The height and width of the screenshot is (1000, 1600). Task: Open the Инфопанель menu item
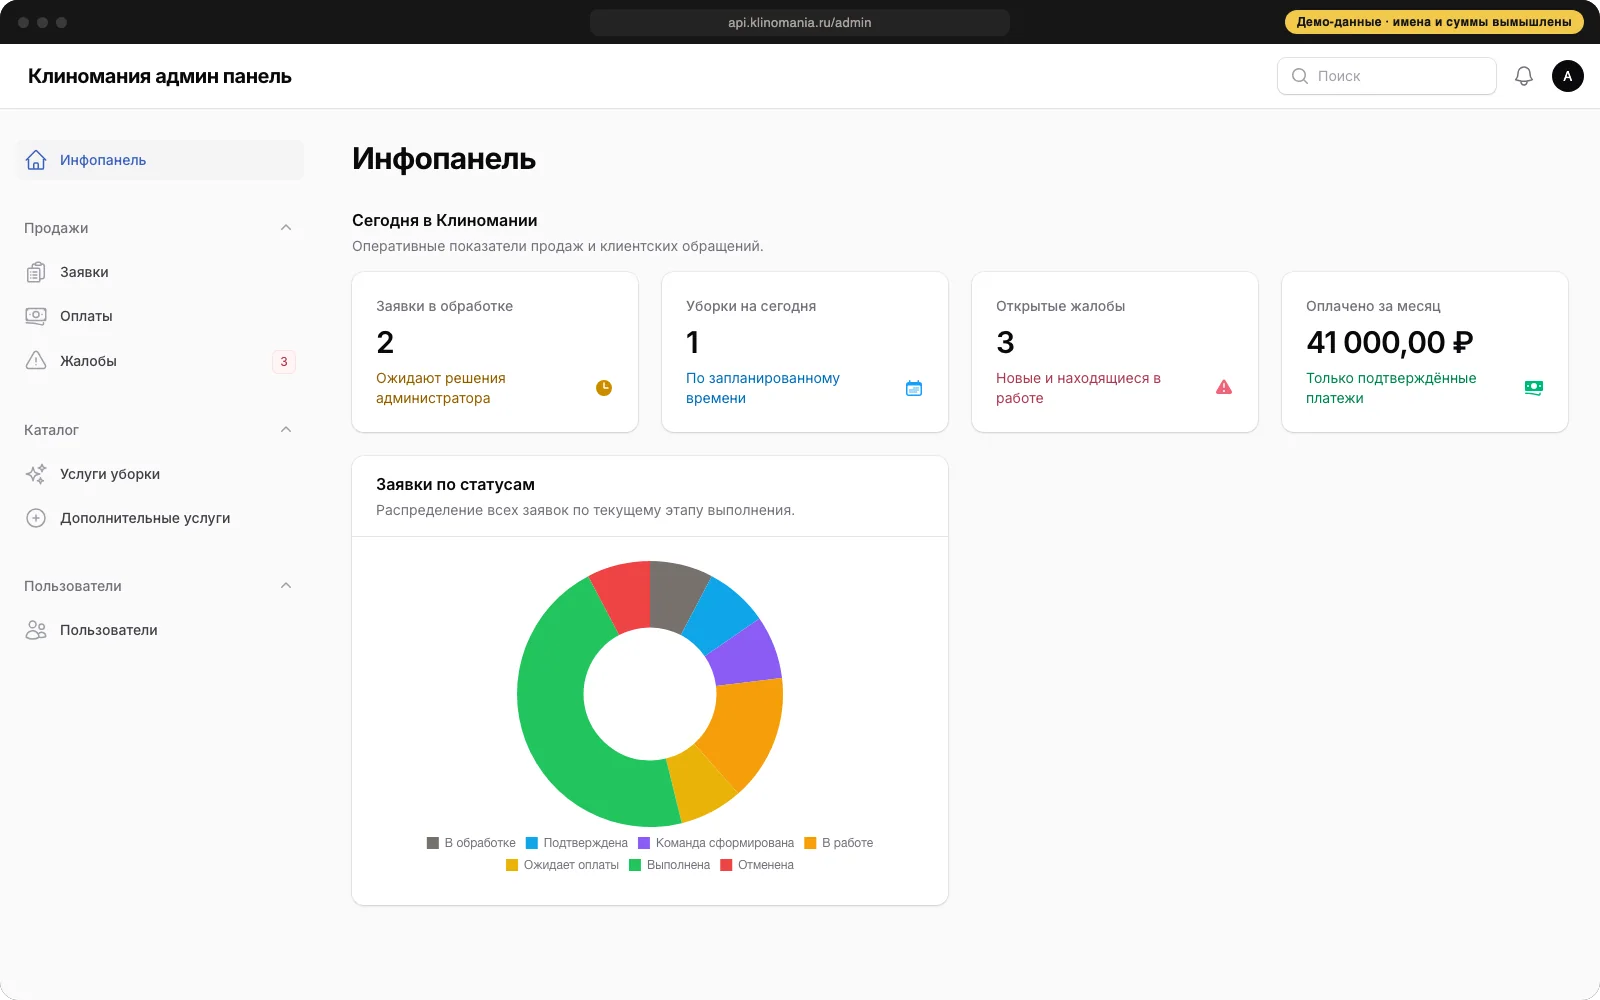(160, 160)
